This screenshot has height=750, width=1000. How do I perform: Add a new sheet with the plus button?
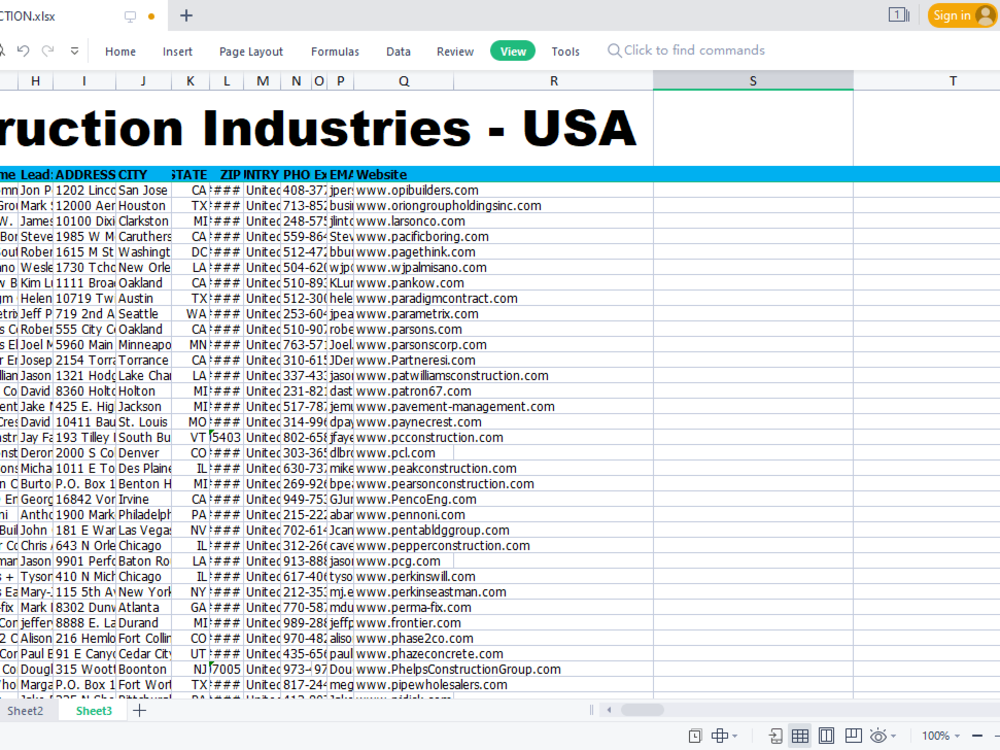(139, 710)
